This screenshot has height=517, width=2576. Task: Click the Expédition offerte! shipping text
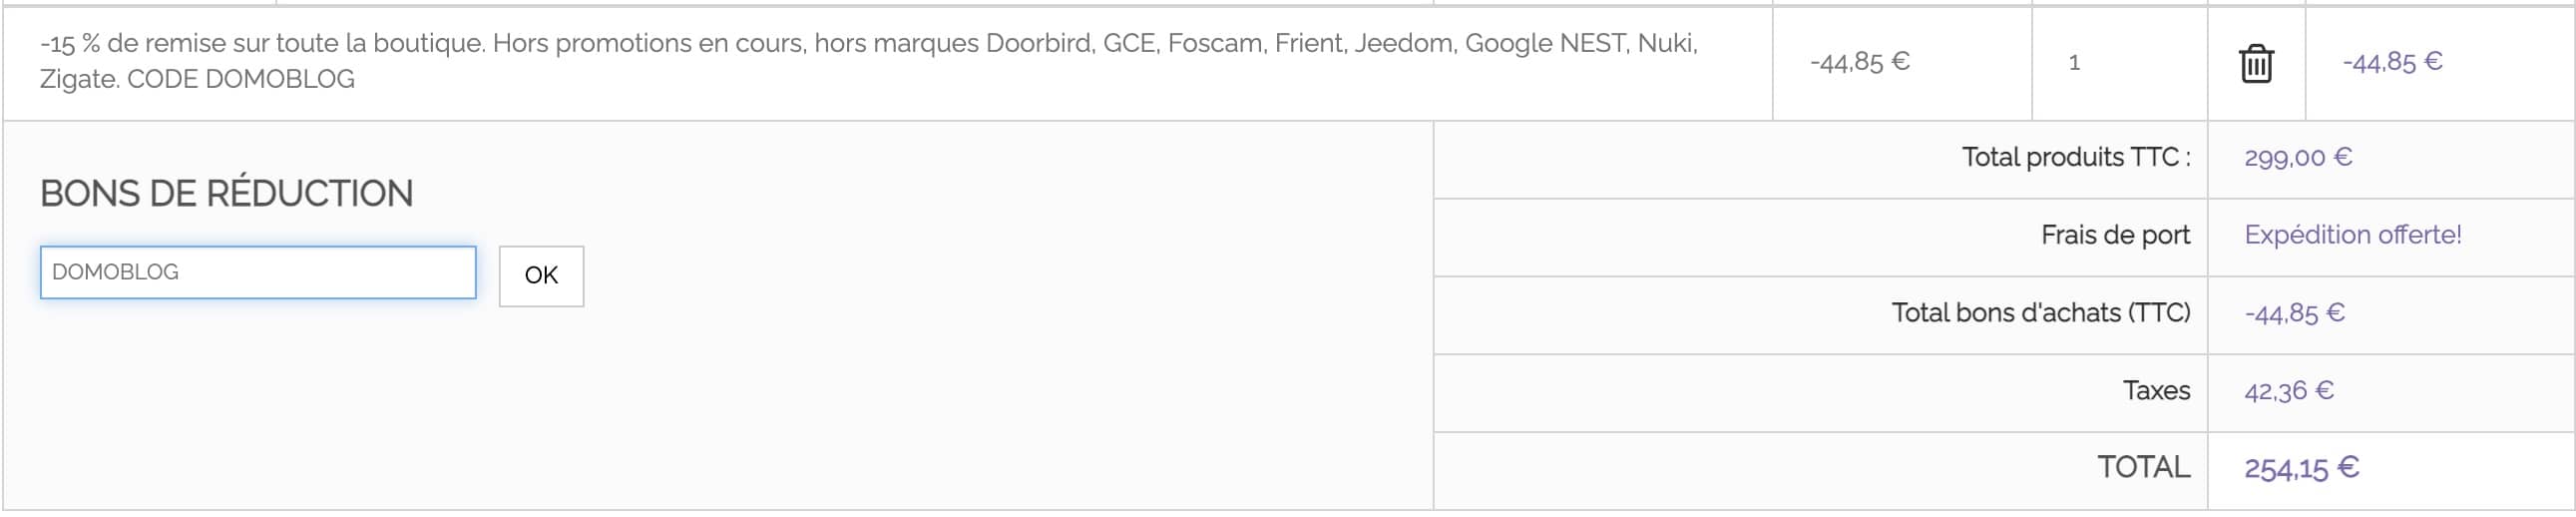pyautogui.click(x=2353, y=235)
